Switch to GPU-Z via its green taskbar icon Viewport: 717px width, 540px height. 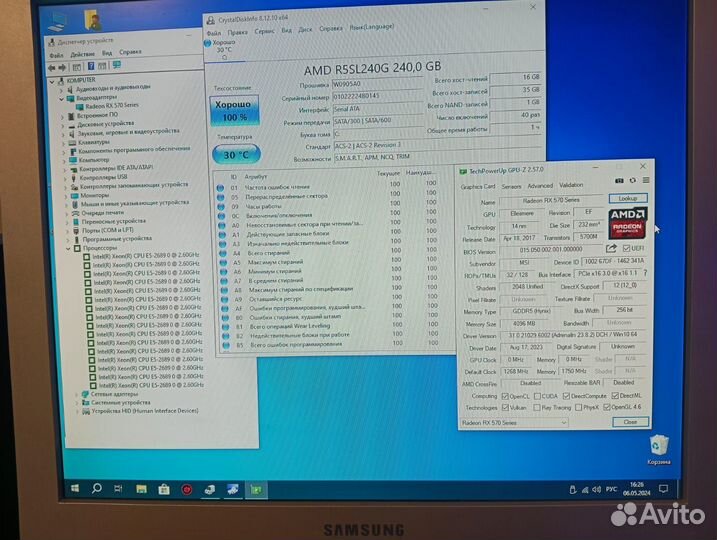[256, 490]
